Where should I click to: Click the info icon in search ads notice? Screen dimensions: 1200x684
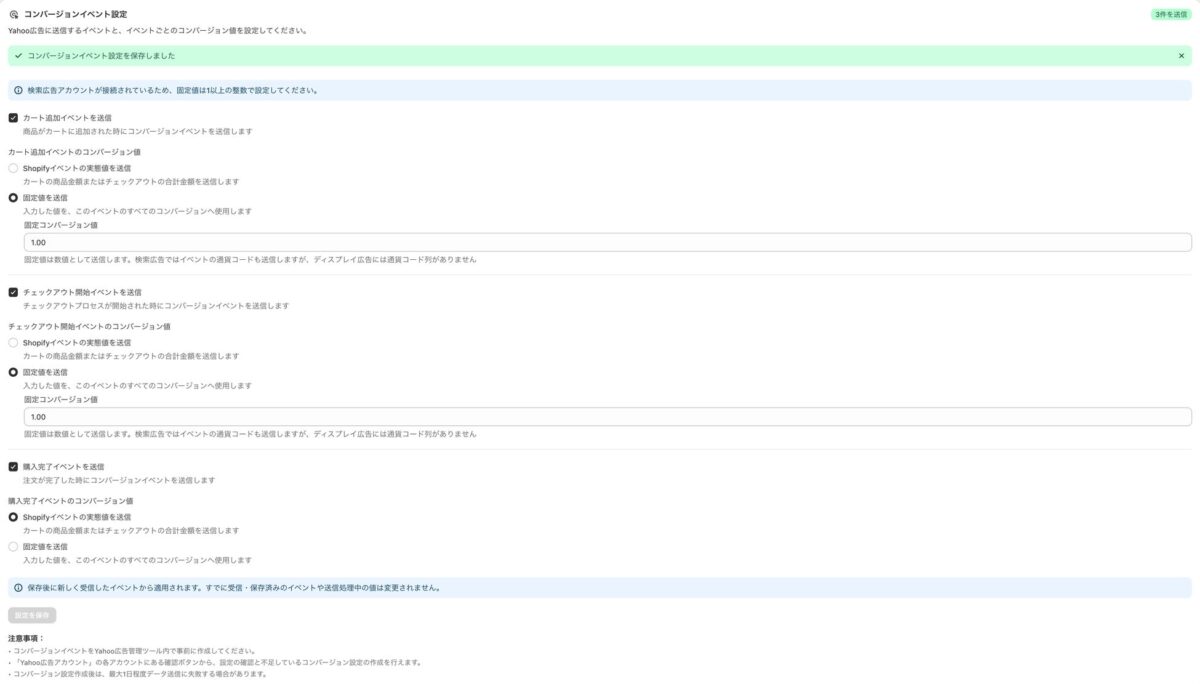pyautogui.click(x=18, y=90)
